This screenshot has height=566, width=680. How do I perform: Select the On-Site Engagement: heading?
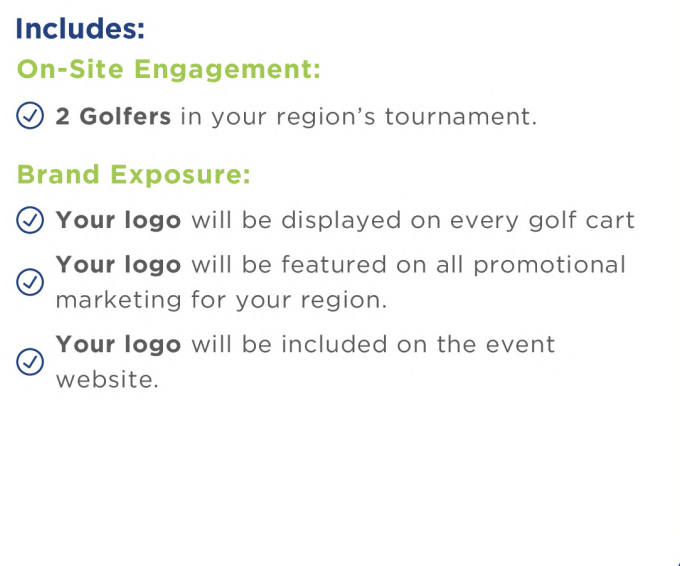169,70
